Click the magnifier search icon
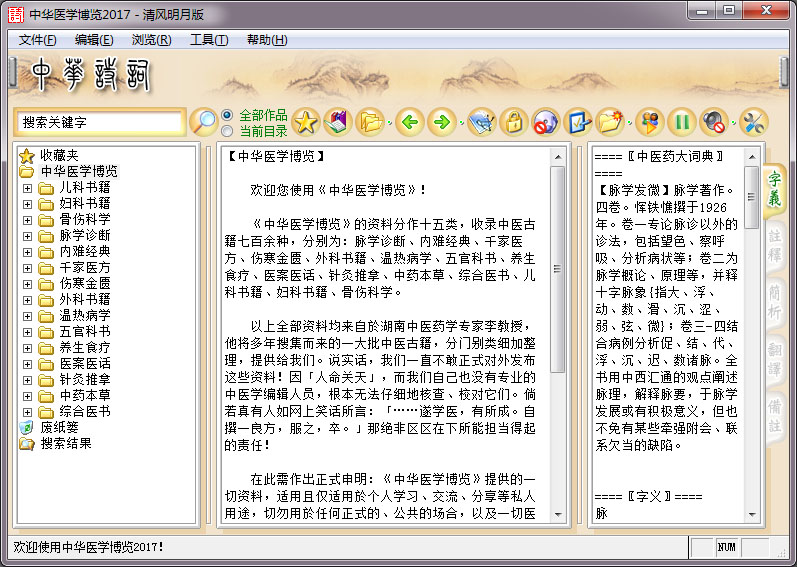The width and height of the screenshot is (797, 567). tap(204, 122)
